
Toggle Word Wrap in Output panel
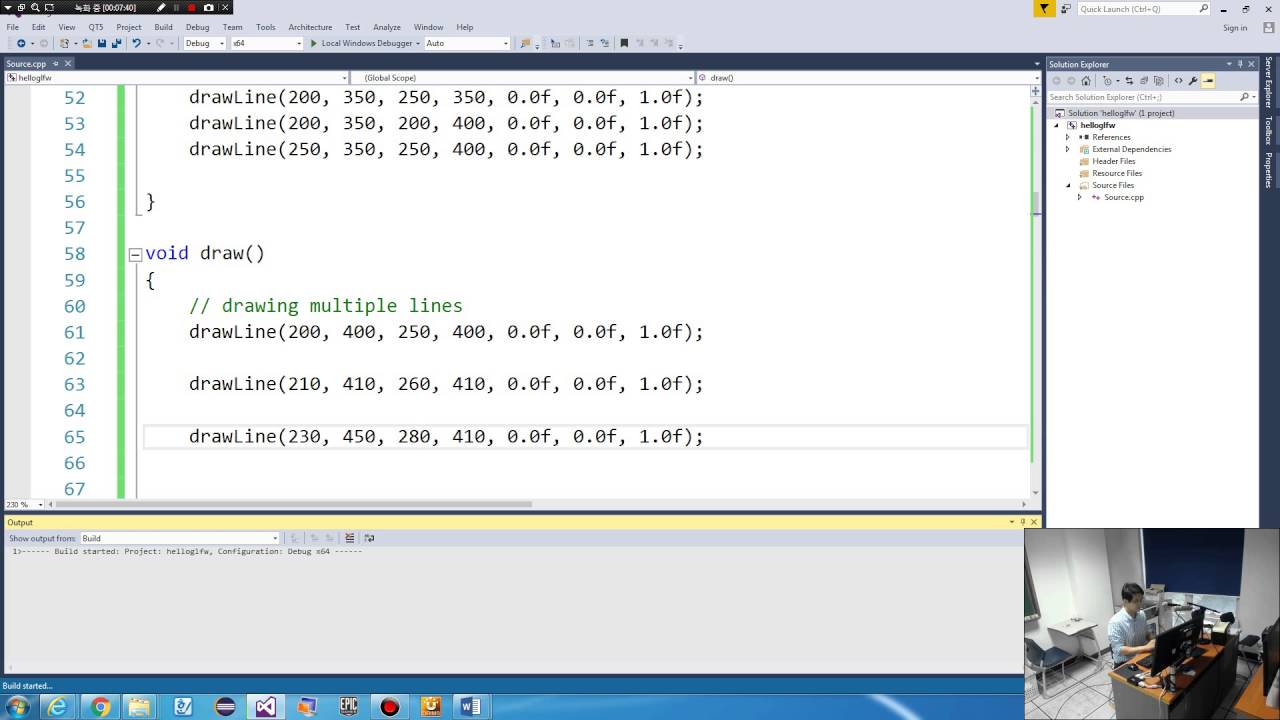point(369,538)
